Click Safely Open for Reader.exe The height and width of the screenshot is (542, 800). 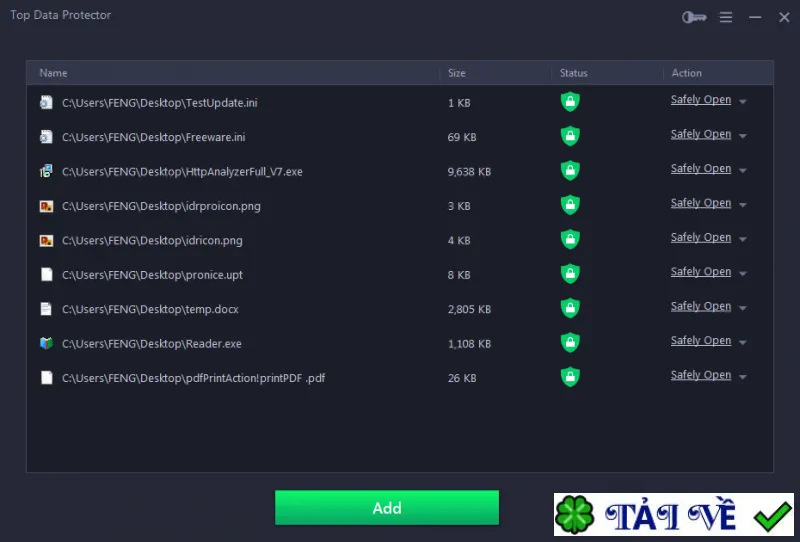click(701, 340)
